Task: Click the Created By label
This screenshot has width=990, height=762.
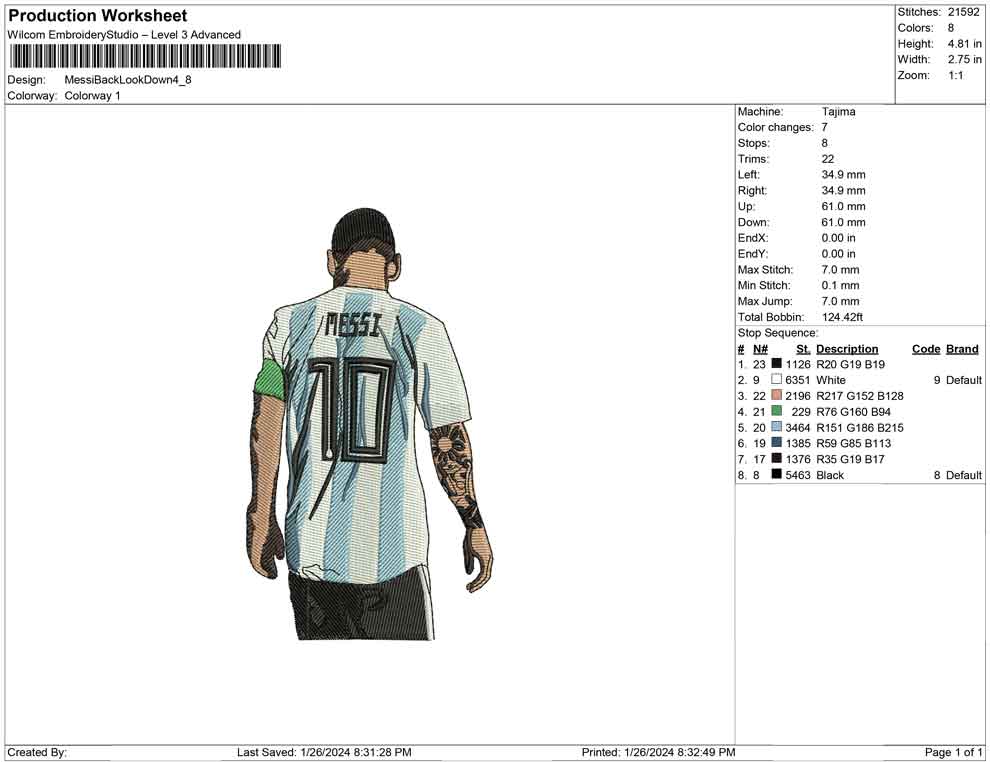Action: tap(37, 752)
